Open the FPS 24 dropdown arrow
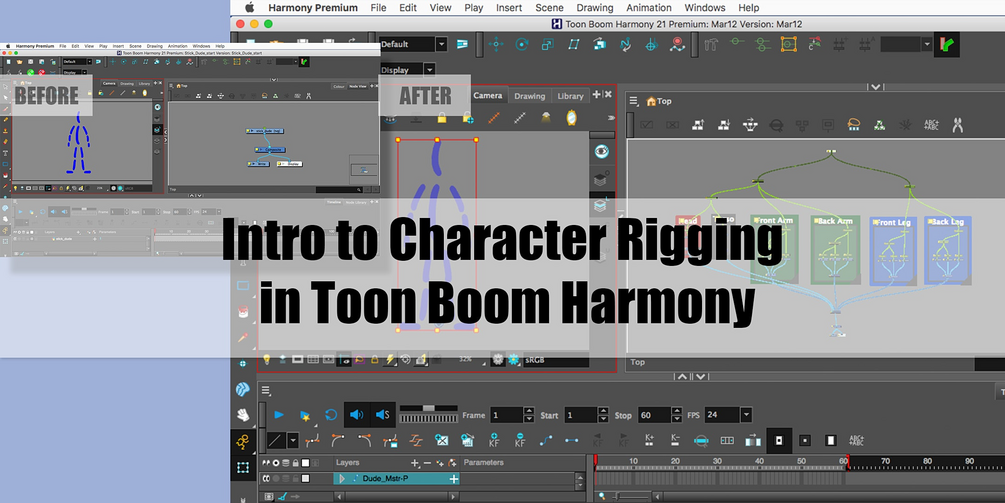 pos(746,415)
